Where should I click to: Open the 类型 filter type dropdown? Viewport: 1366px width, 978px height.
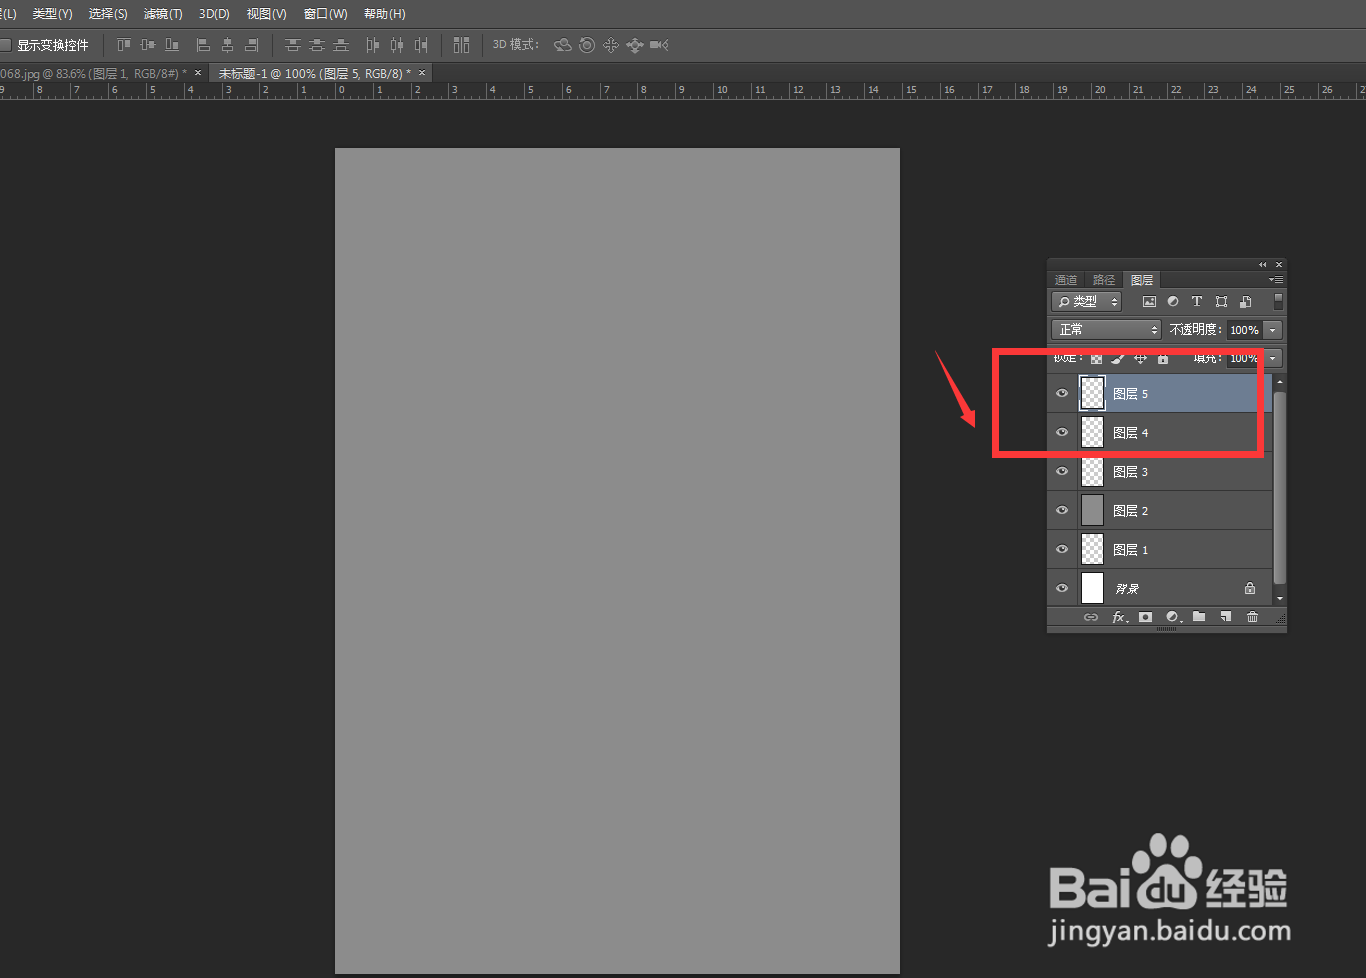coord(1086,301)
